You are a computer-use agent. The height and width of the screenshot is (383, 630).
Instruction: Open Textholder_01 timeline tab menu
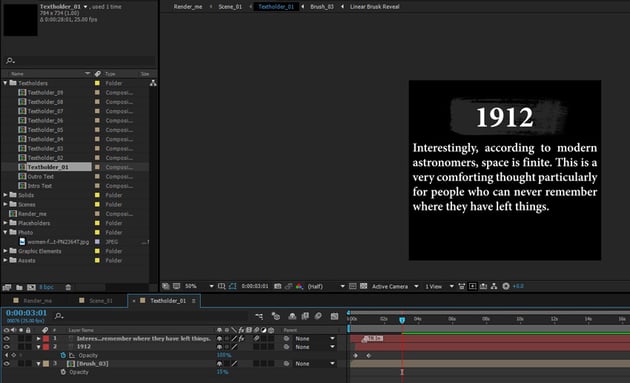tap(194, 301)
